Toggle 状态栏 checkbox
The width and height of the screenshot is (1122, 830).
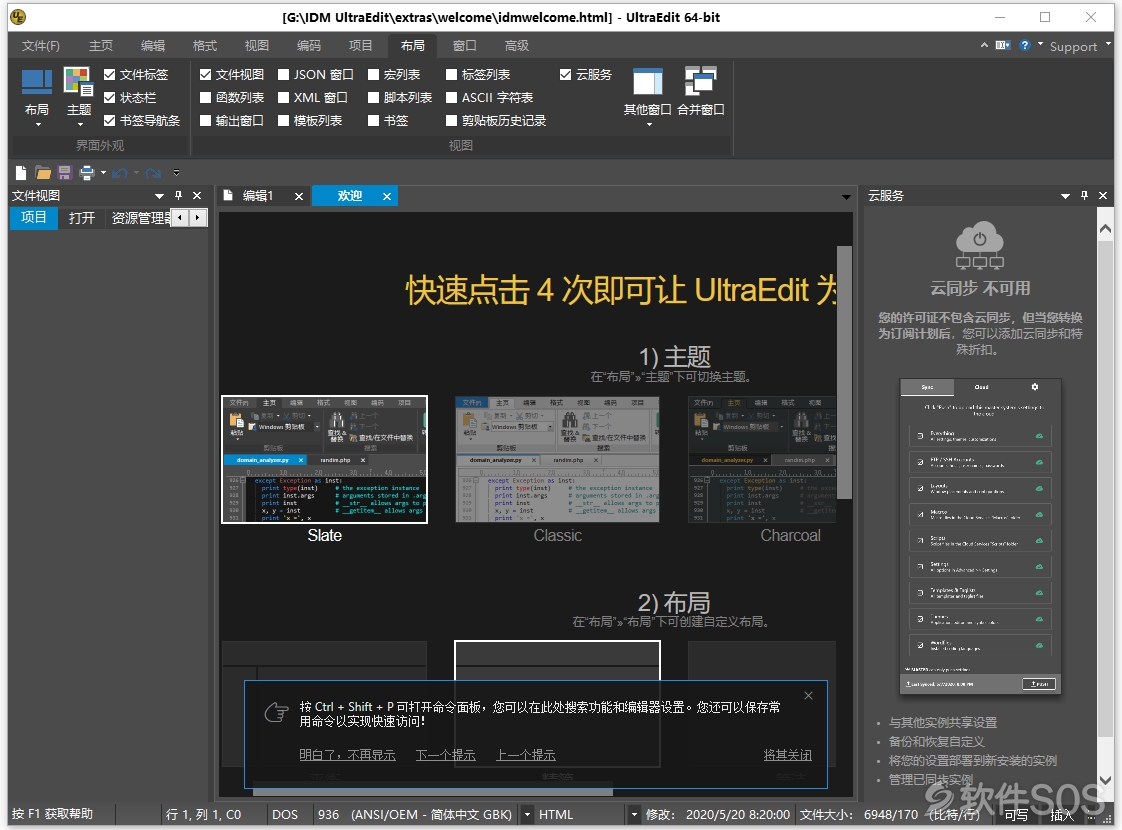(109, 97)
